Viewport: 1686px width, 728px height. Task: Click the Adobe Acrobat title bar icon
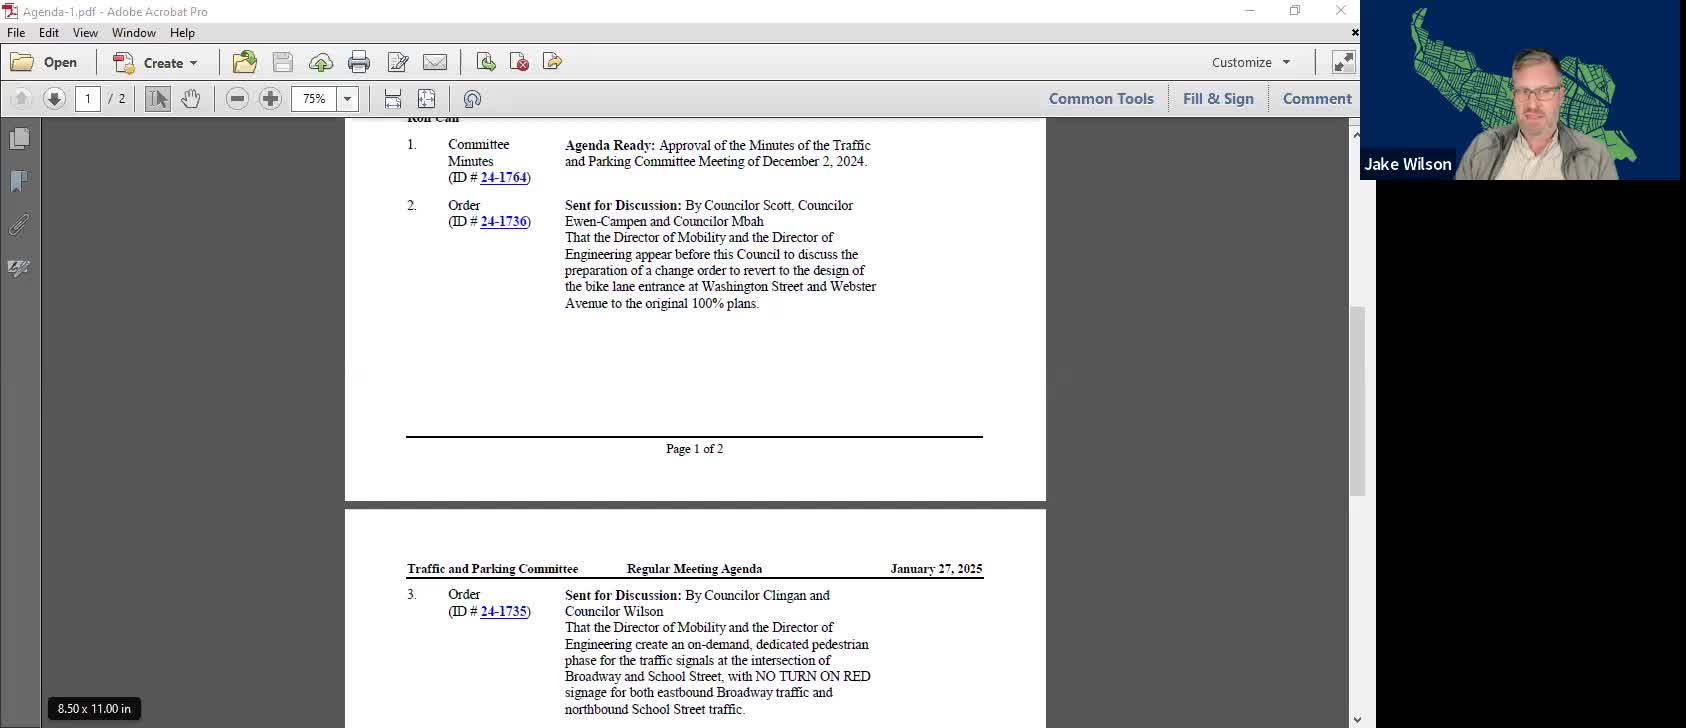click(11, 11)
